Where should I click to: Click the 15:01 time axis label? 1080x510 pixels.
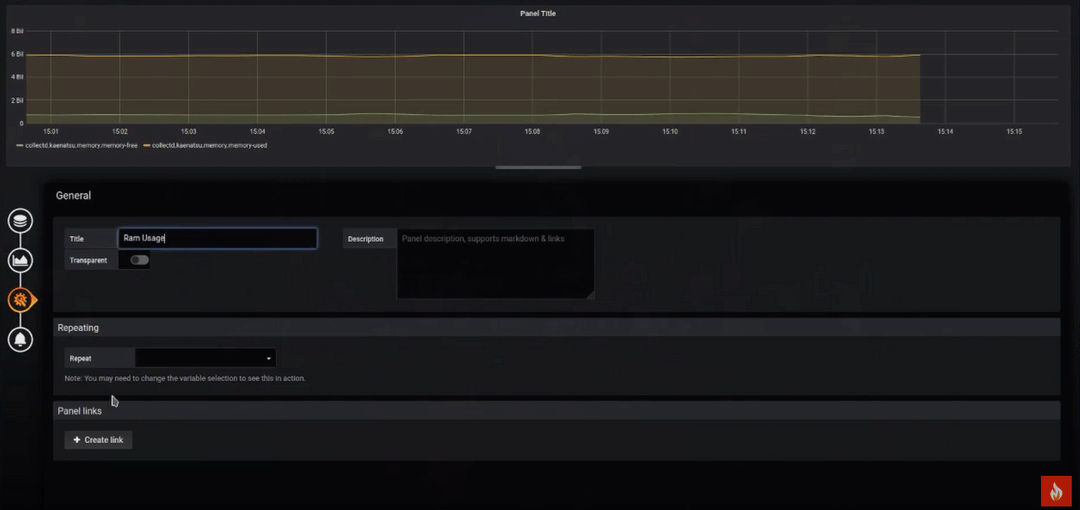51,131
